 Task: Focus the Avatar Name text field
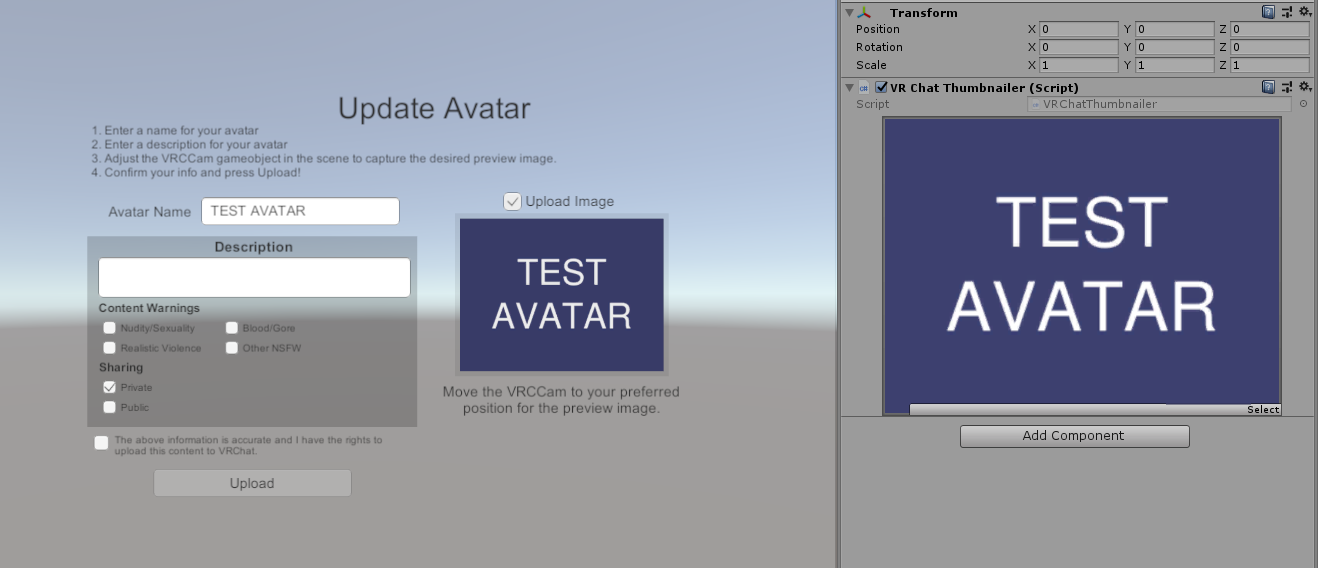[x=300, y=211]
